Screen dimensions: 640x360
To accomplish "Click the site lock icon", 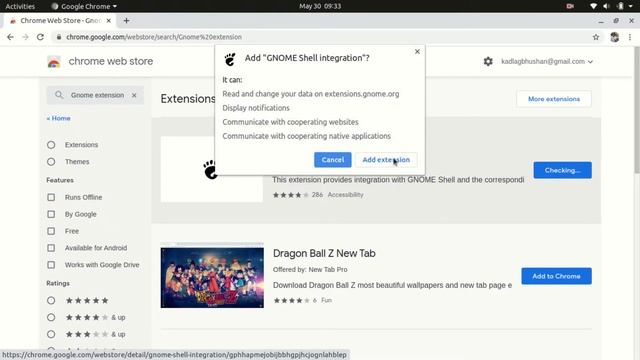I will click(x=59, y=37).
